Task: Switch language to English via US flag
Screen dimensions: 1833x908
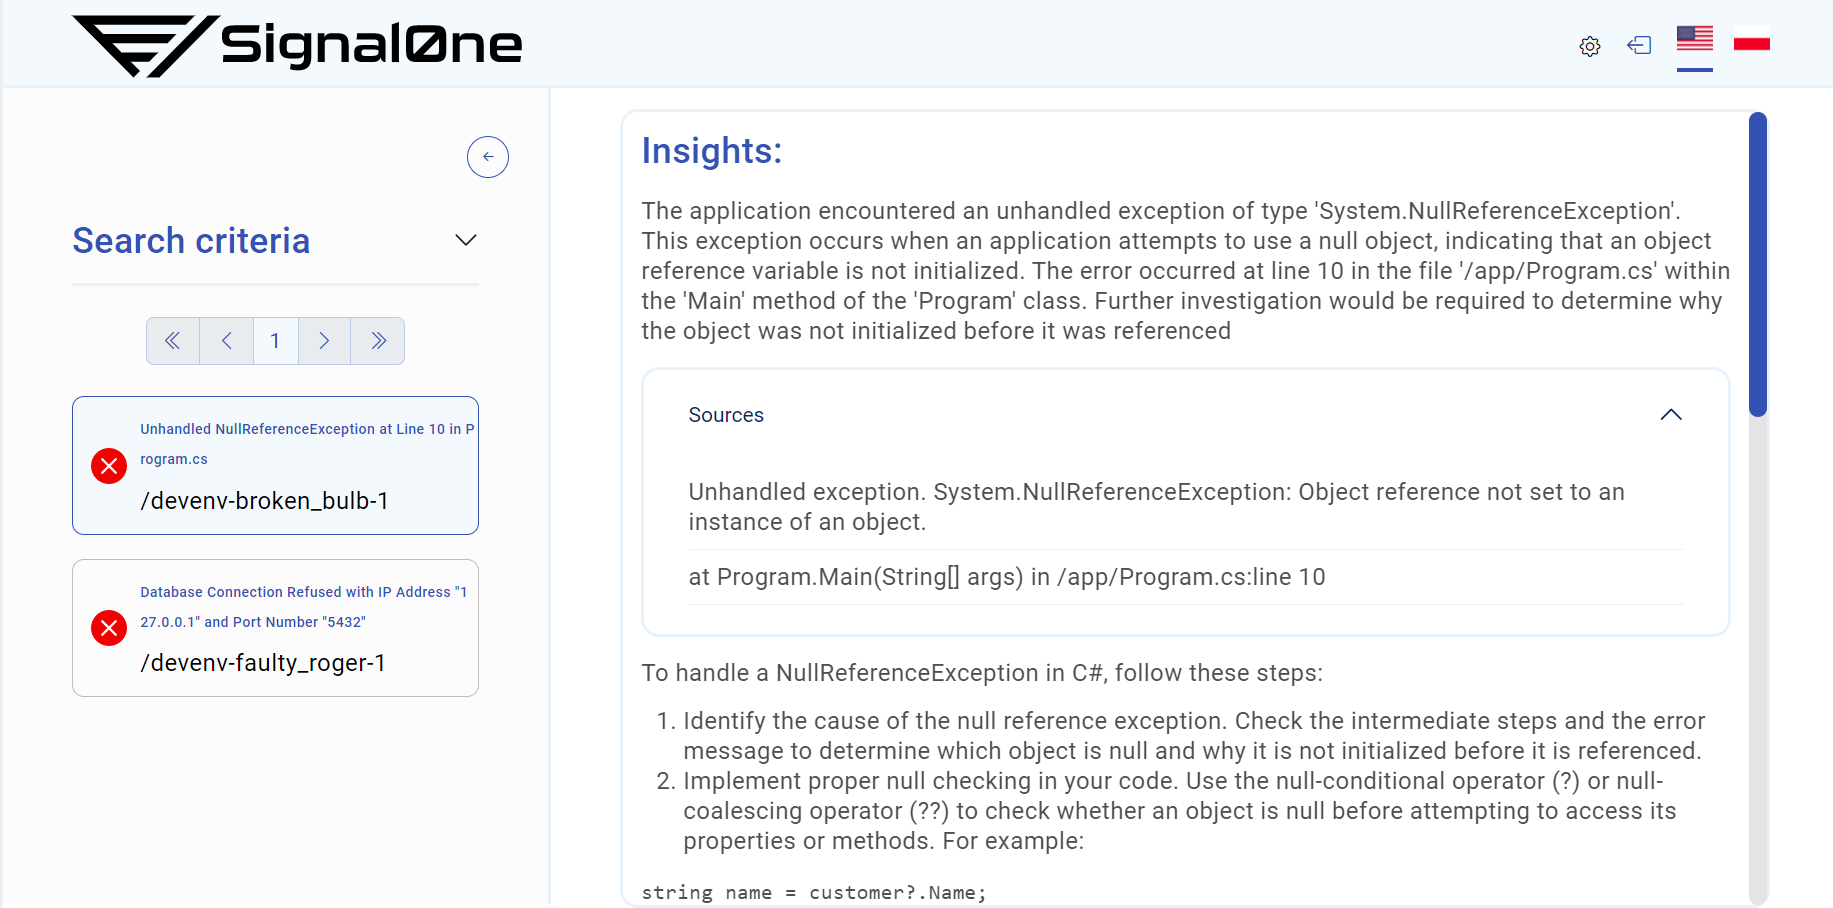Action: pos(1694,39)
